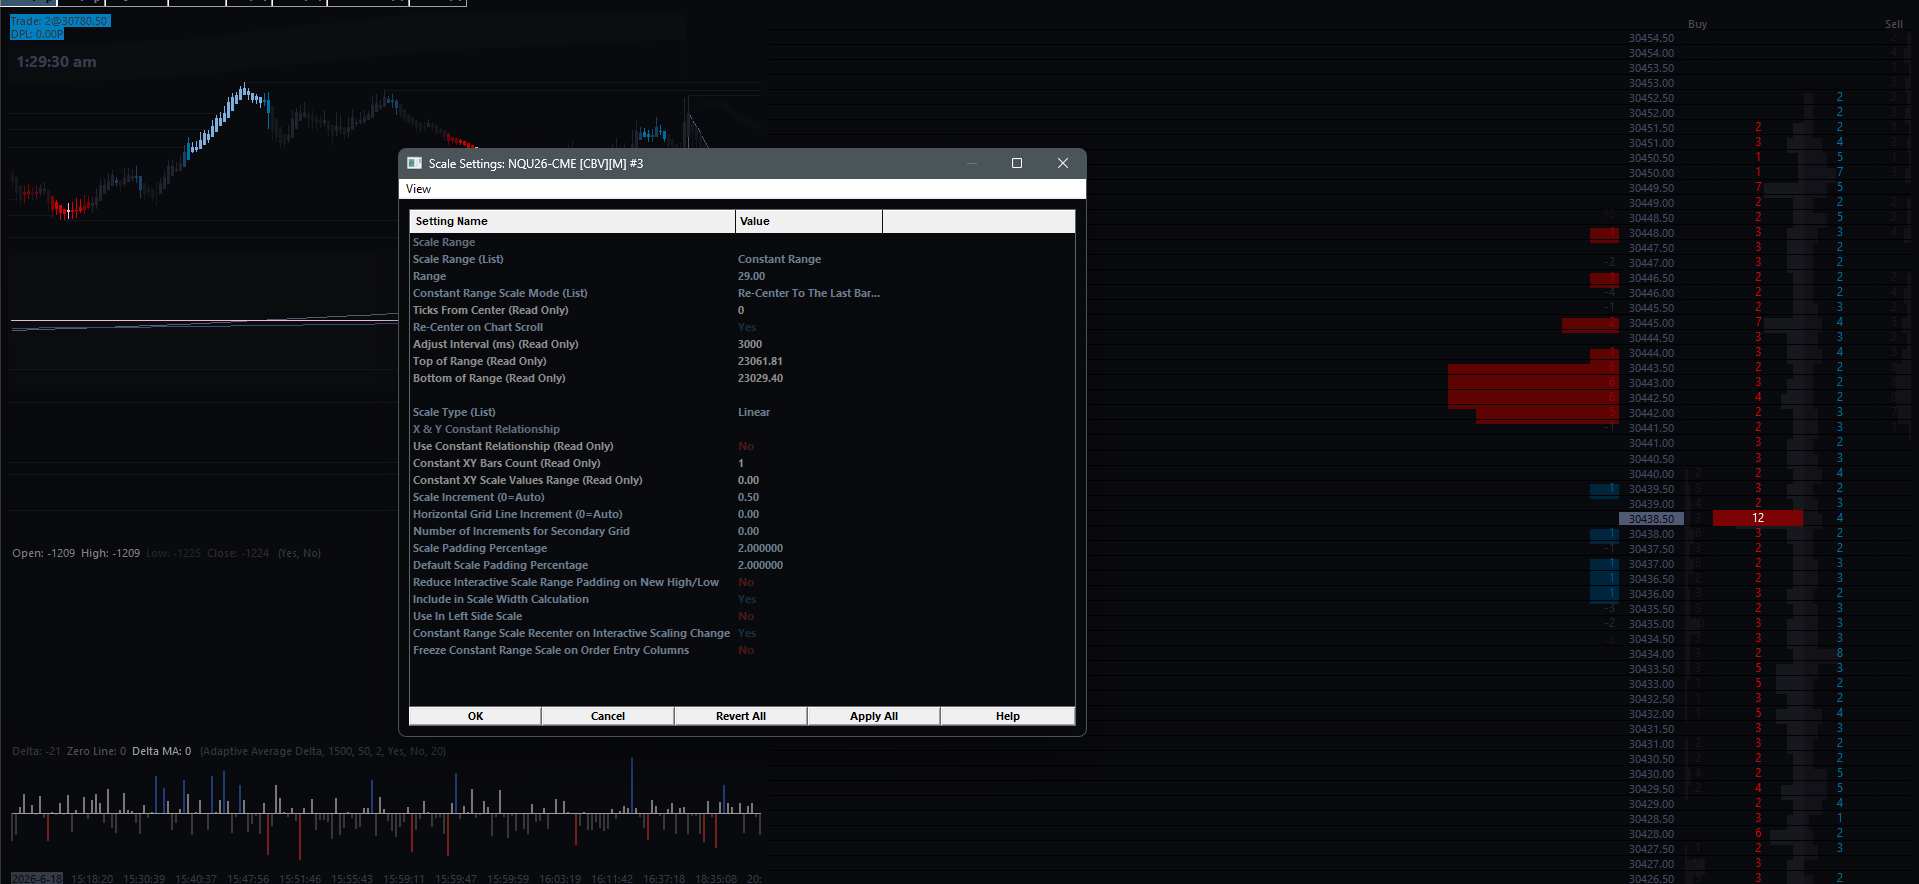Screen dimensions: 1919x884
Task: Select the Scale Range section header row
Action: point(742,242)
